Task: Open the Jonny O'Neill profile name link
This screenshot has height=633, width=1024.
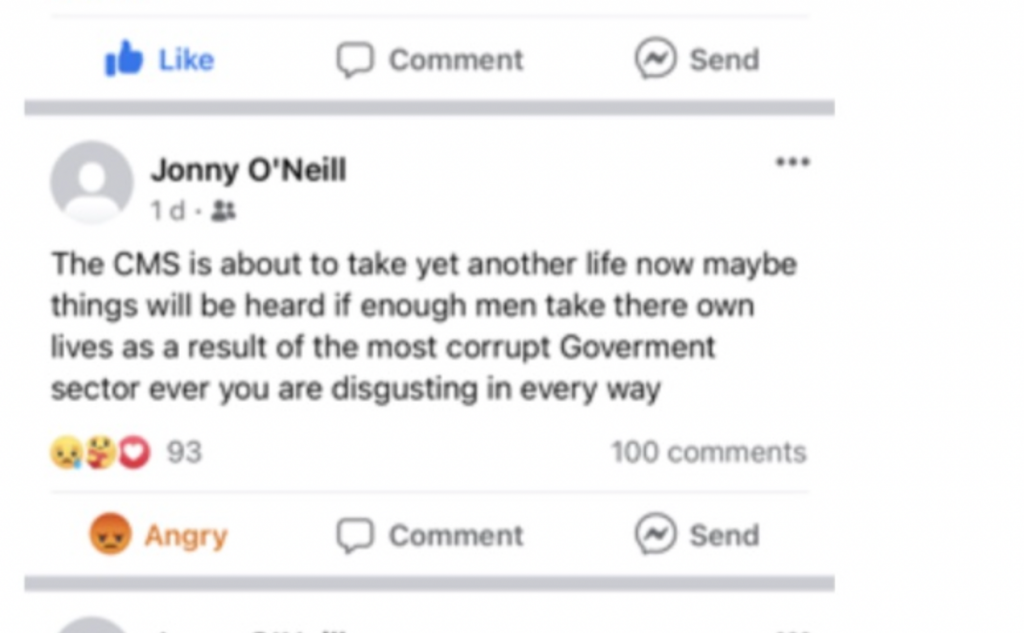Action: (x=248, y=171)
